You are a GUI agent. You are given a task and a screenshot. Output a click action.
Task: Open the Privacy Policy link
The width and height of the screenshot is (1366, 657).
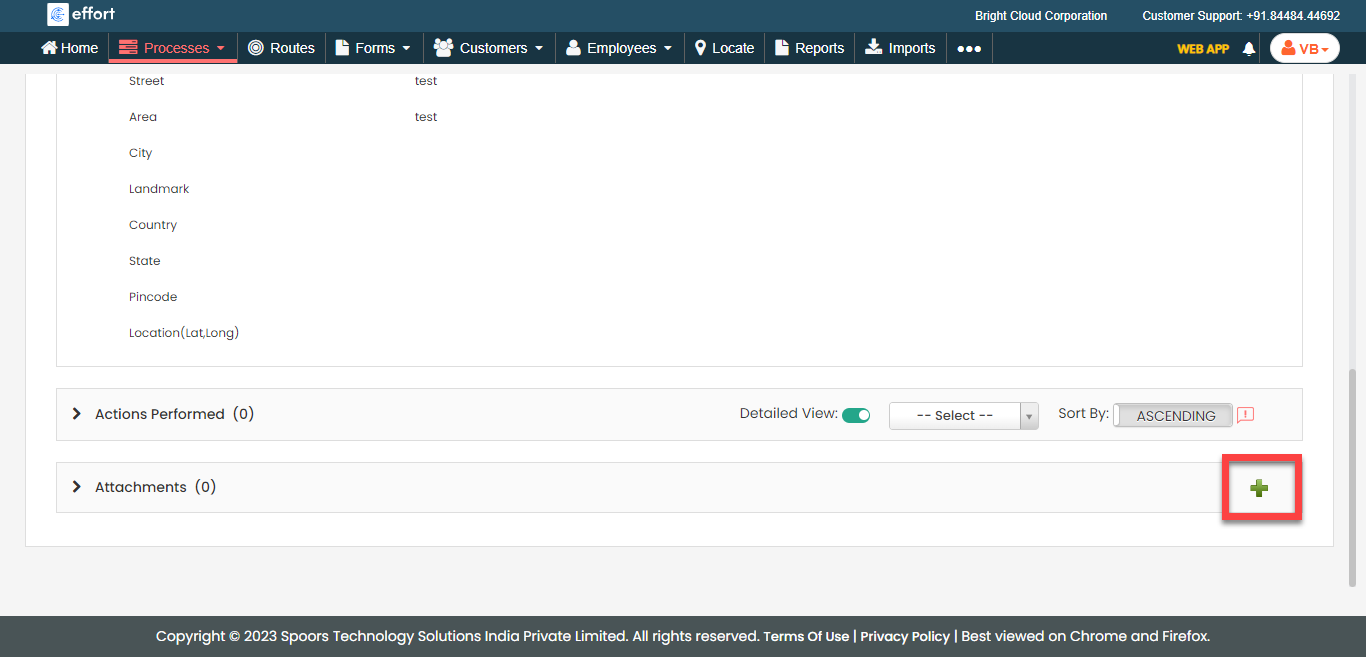click(905, 636)
